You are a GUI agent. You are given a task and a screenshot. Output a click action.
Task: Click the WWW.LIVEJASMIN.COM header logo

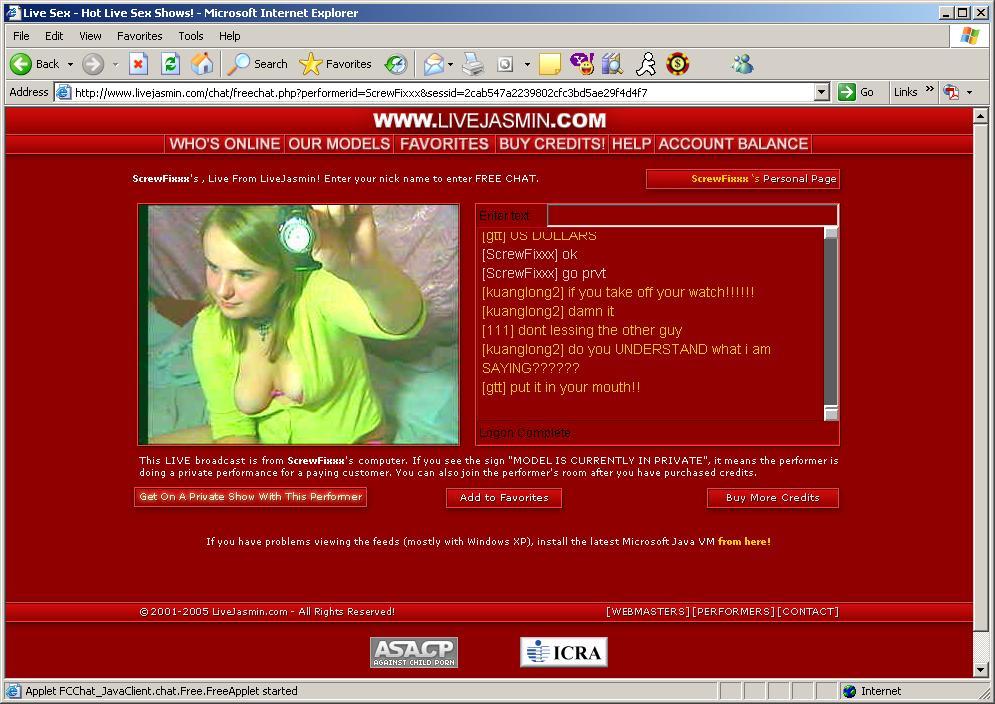pyautogui.click(x=489, y=121)
